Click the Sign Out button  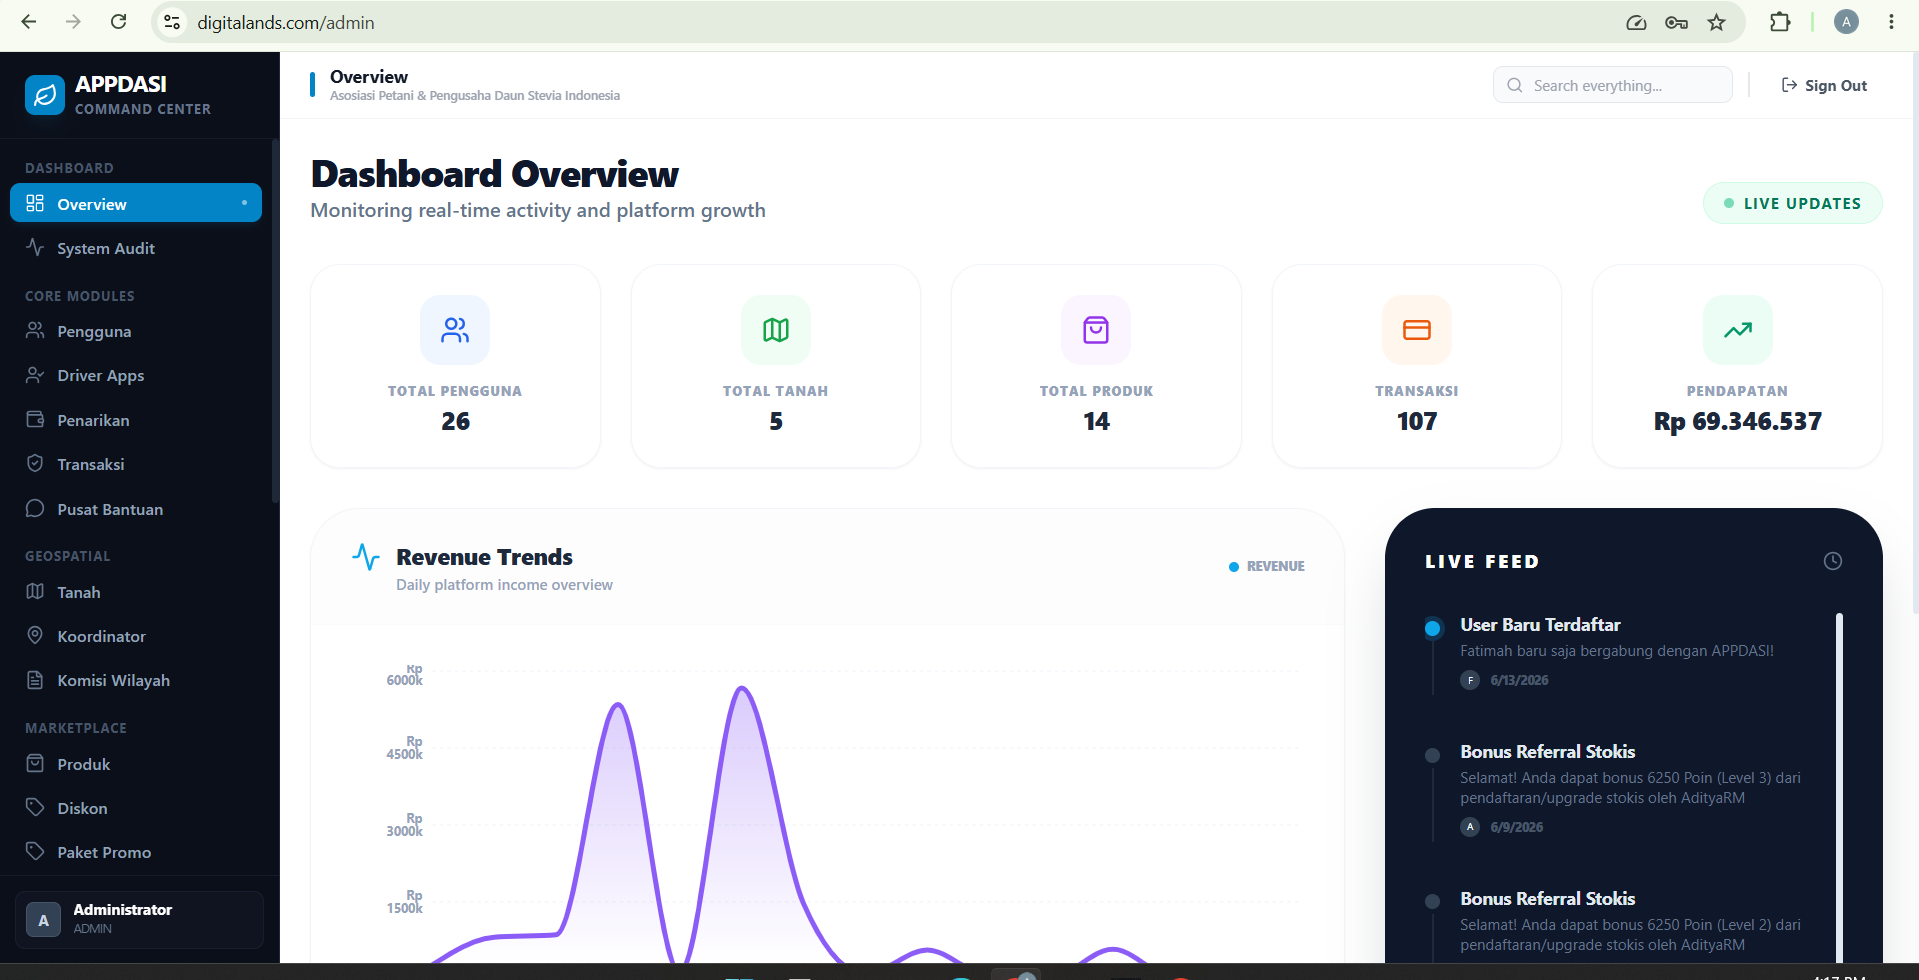[x=1824, y=85]
